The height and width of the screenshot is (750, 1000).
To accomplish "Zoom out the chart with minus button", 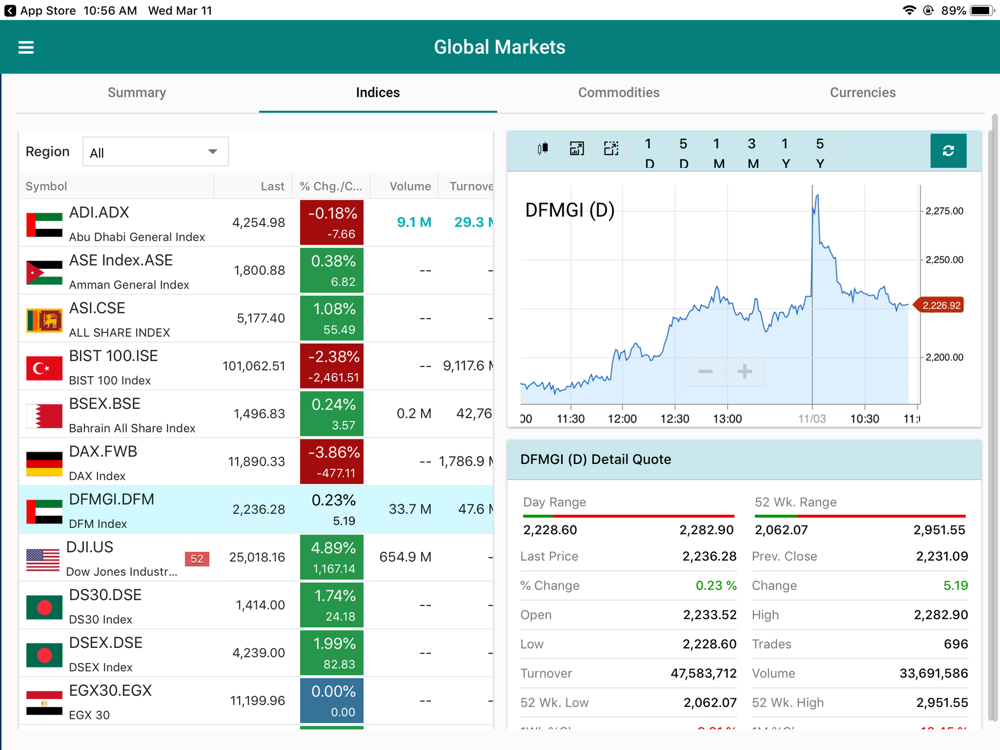I will coord(705,371).
